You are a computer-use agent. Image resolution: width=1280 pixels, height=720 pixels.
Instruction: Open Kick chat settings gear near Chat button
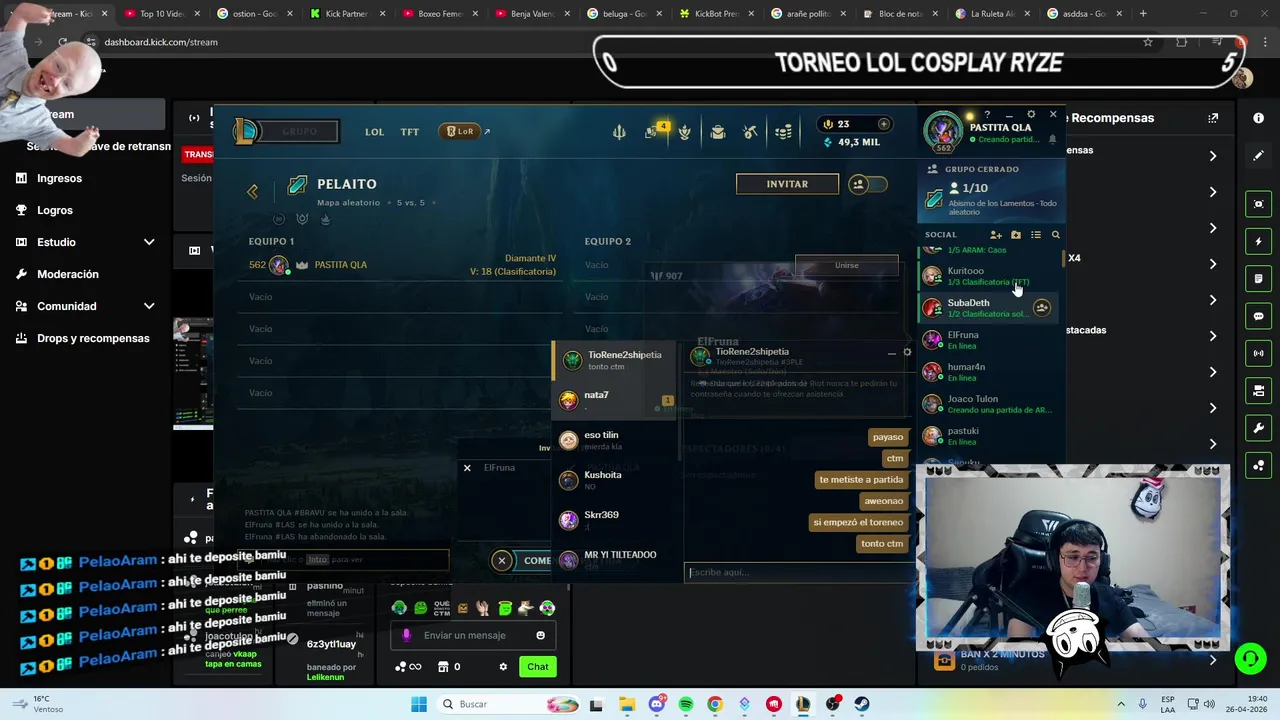[503, 667]
